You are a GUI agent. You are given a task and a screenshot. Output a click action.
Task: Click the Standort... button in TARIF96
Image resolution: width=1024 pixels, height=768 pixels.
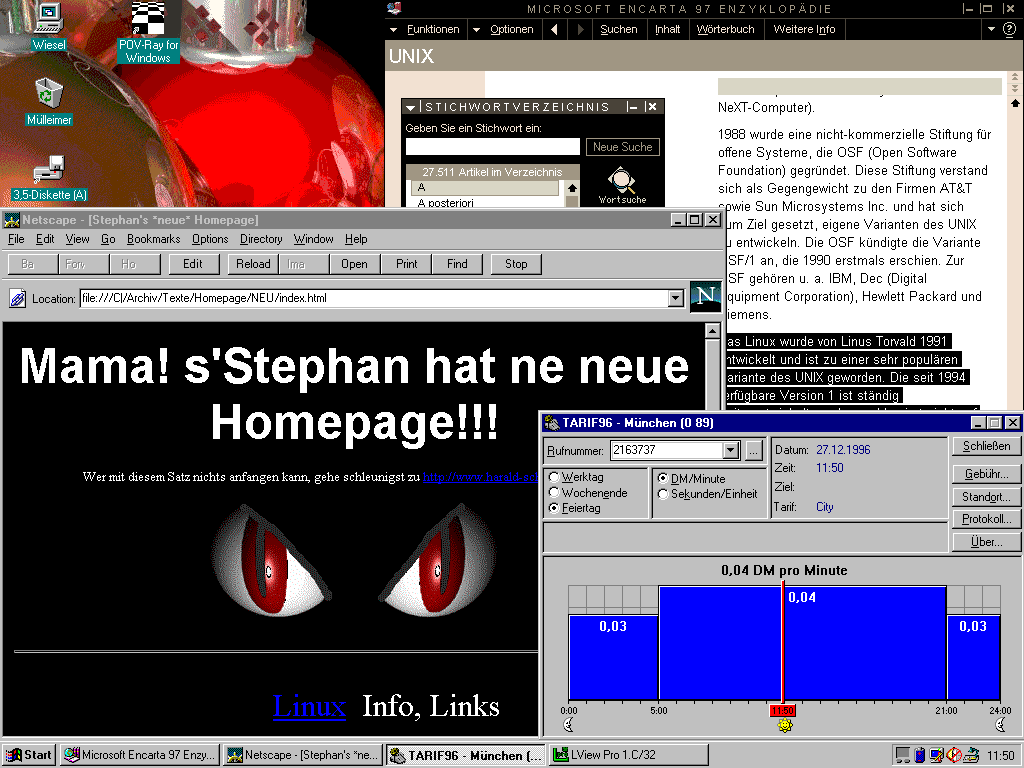point(986,497)
